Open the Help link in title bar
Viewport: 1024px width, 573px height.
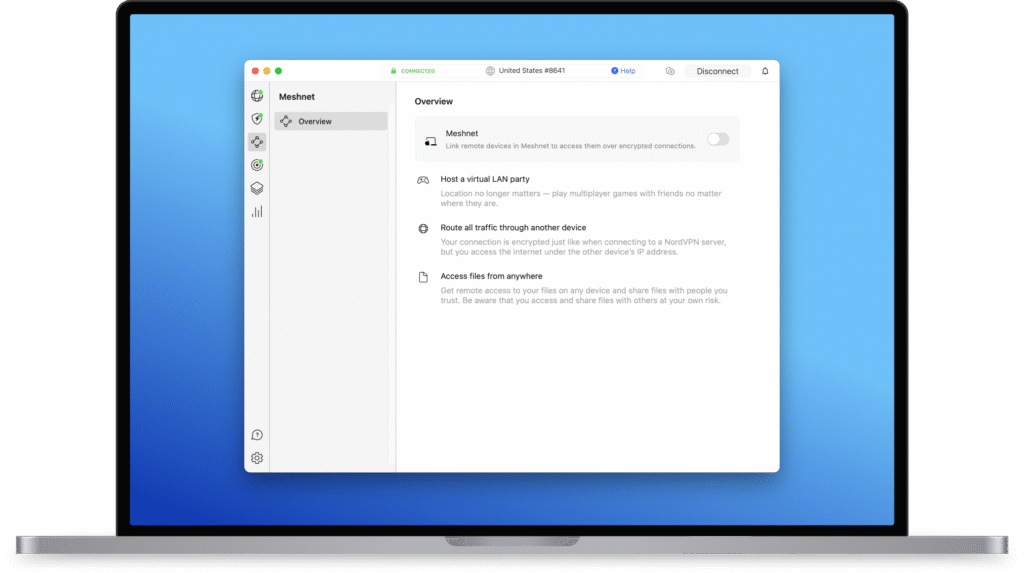coord(623,71)
